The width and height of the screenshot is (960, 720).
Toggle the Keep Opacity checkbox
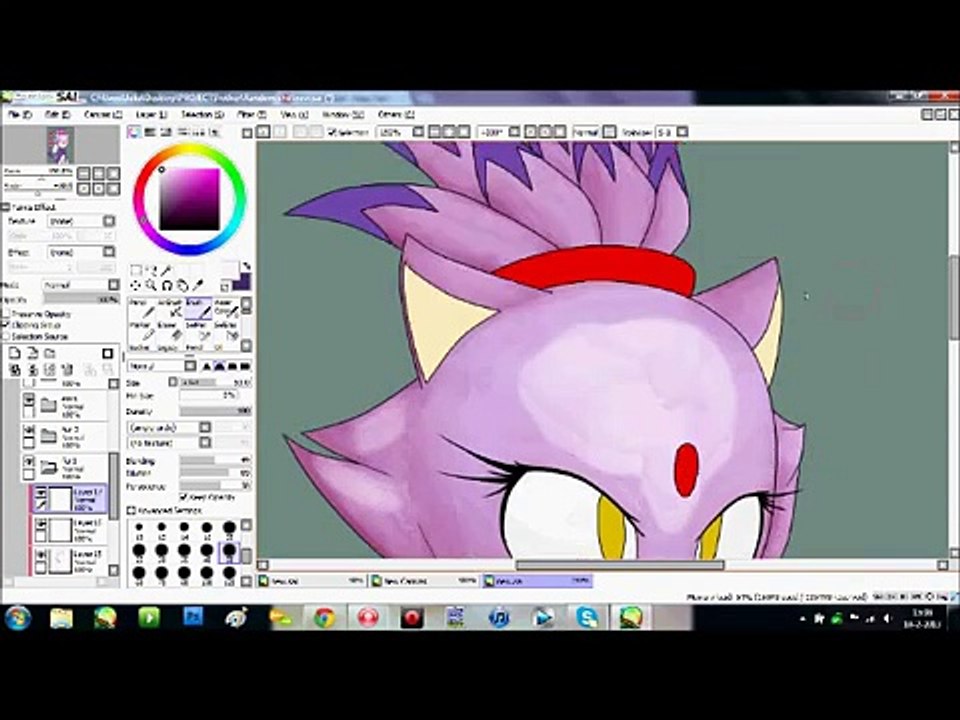(x=184, y=497)
